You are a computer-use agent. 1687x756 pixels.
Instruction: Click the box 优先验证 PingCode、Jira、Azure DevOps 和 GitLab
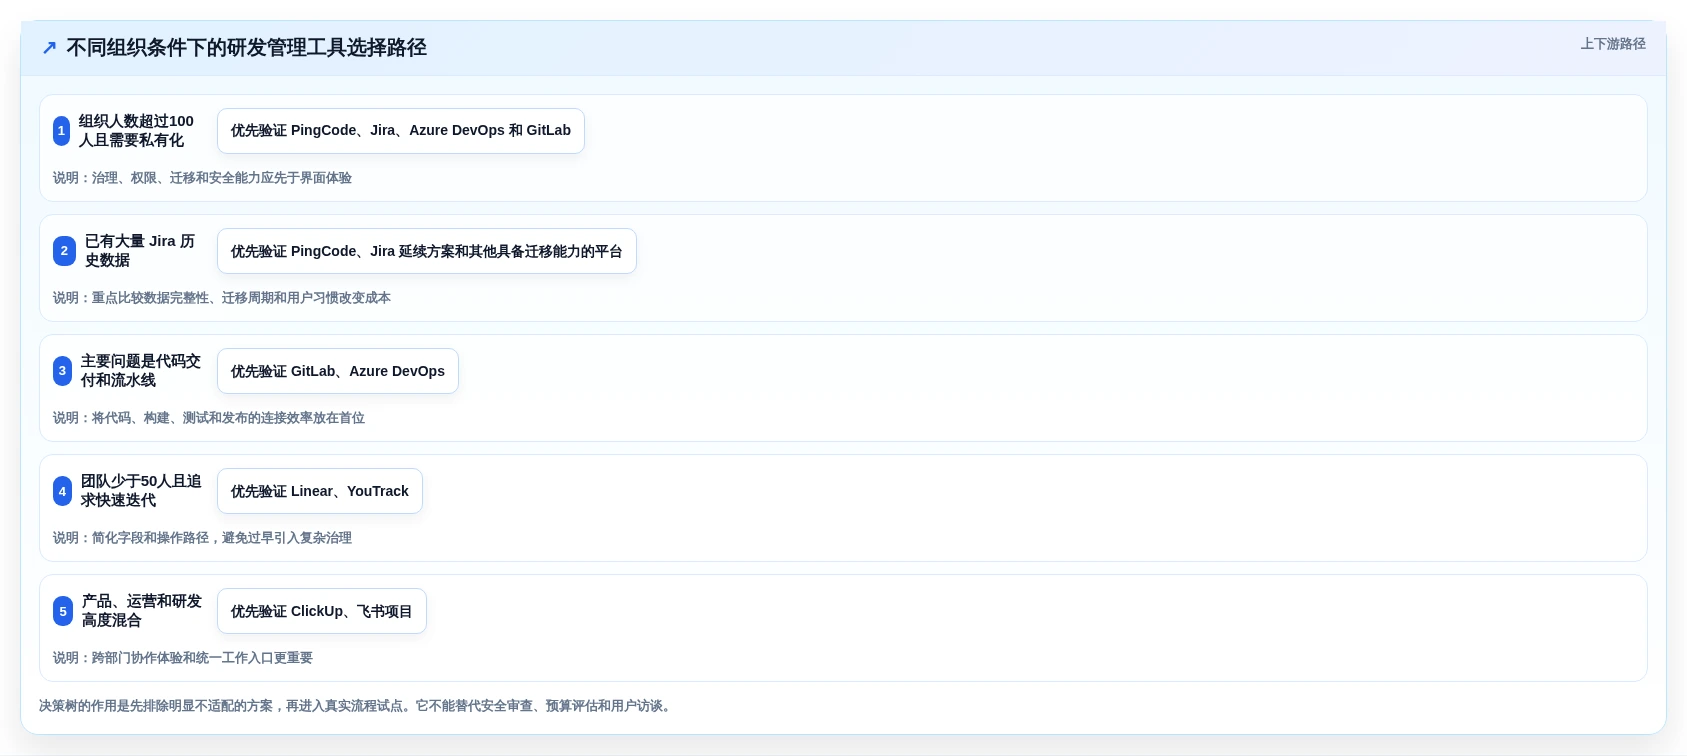point(401,131)
